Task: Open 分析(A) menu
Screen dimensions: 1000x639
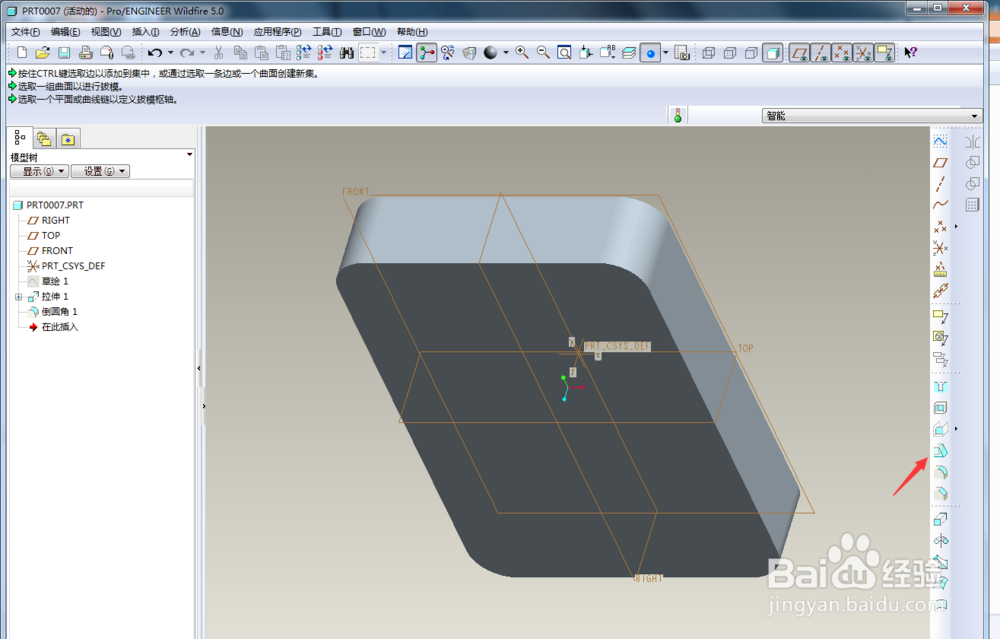Action: coord(185,32)
